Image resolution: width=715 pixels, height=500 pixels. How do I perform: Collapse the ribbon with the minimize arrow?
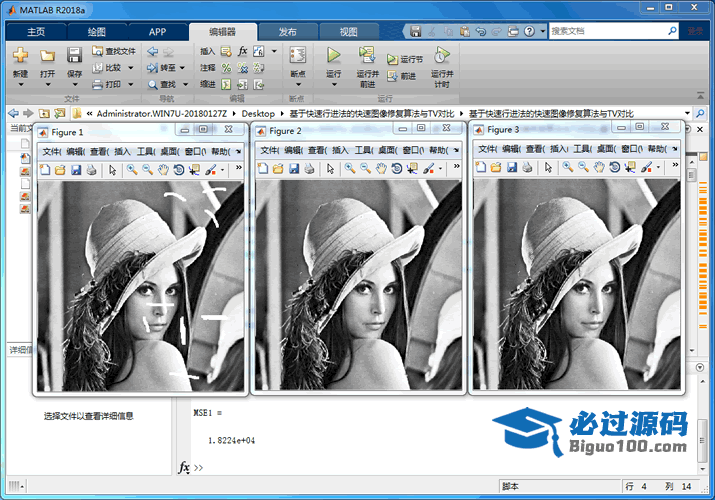(700, 95)
